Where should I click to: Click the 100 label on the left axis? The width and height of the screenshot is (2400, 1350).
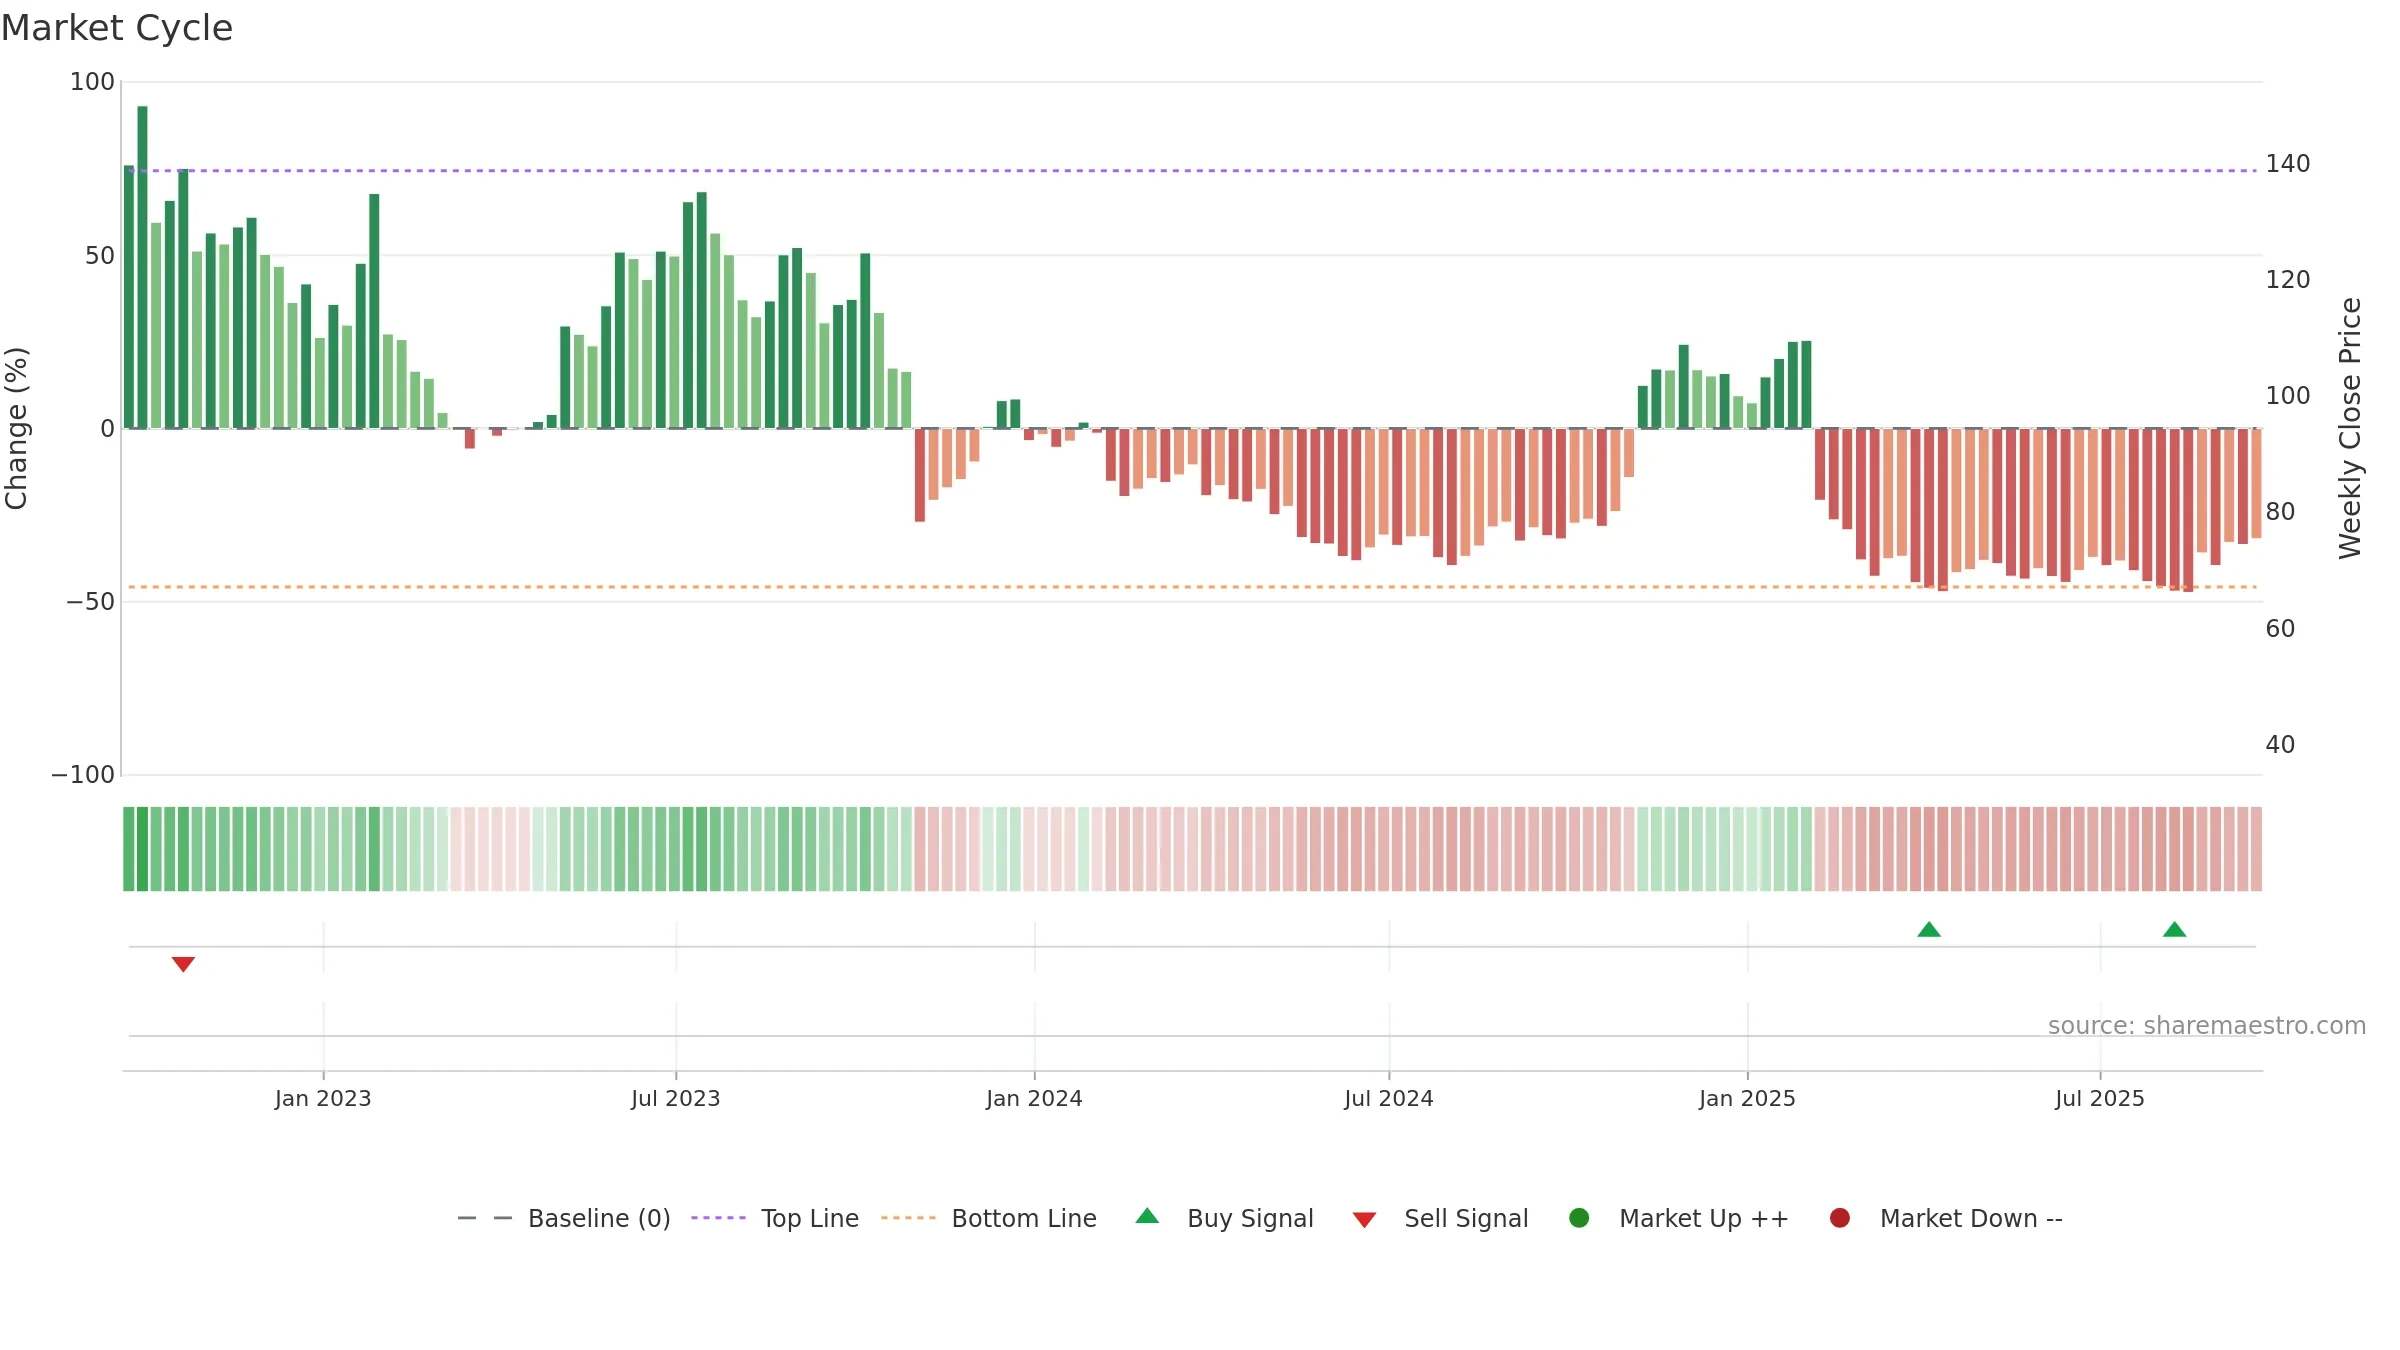click(92, 82)
